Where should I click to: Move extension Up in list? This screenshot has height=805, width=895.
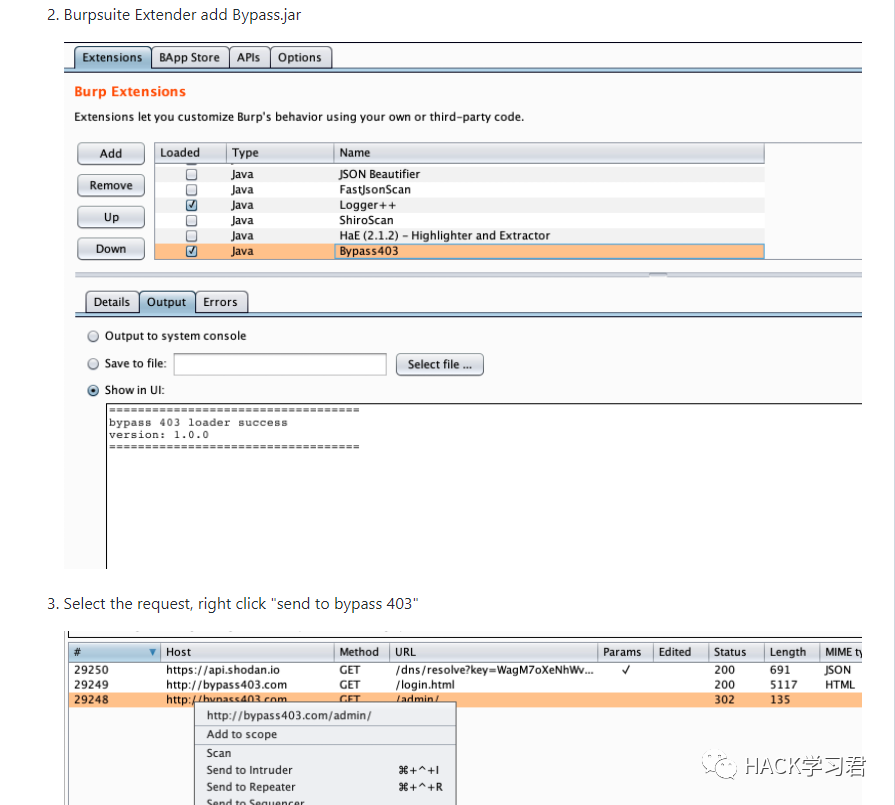click(x=111, y=218)
